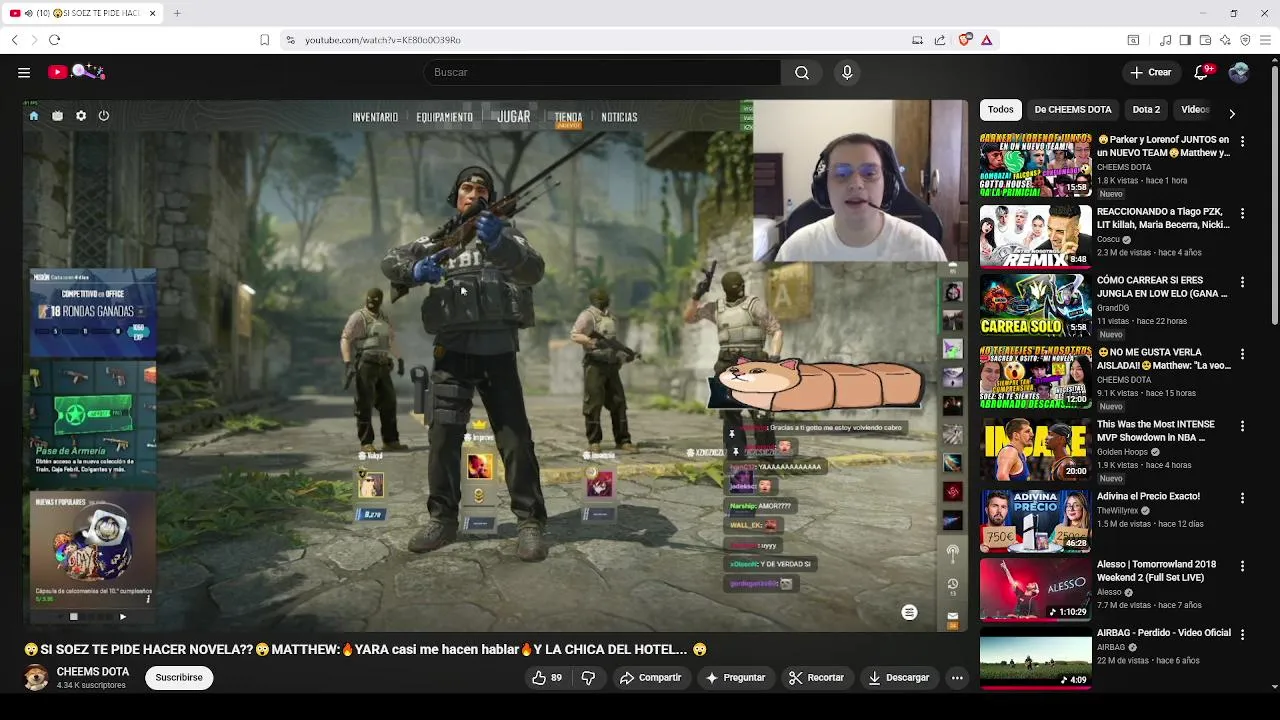Bookmark this page icon in address bar
This screenshot has width=1280, height=720.
point(264,40)
